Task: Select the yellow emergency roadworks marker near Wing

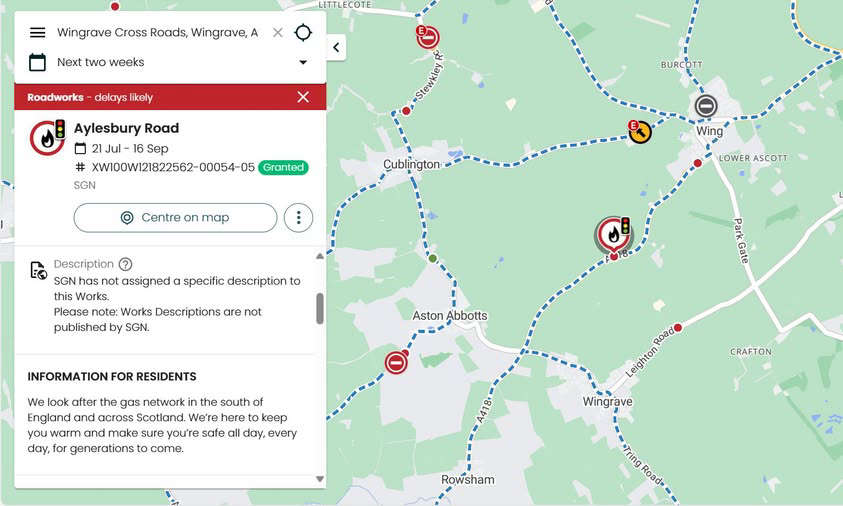Action: click(x=640, y=132)
